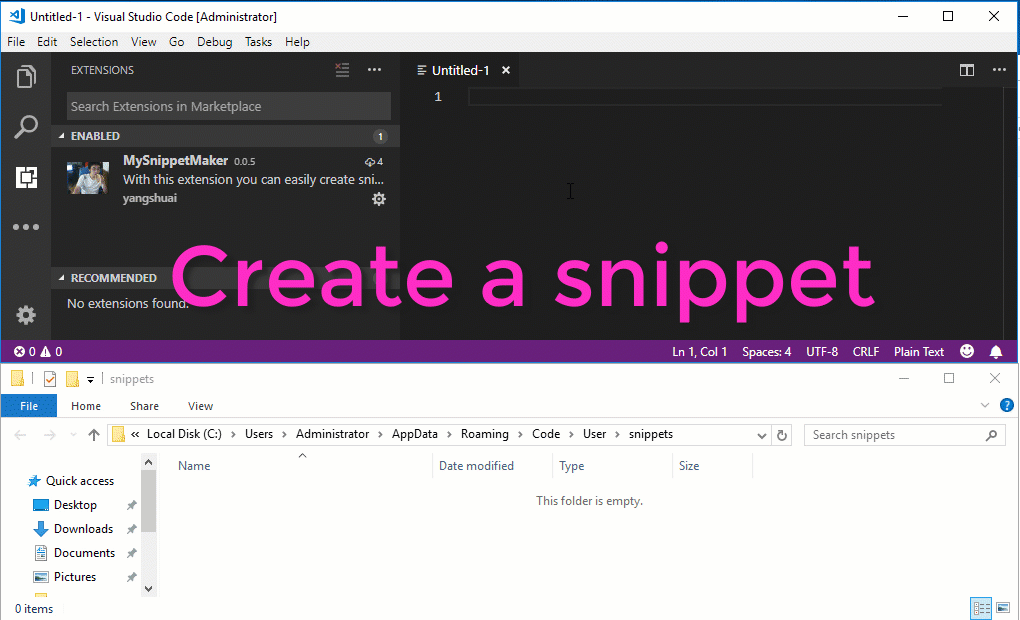Go forward in File Explorer
1020x620 pixels.
tap(49, 435)
